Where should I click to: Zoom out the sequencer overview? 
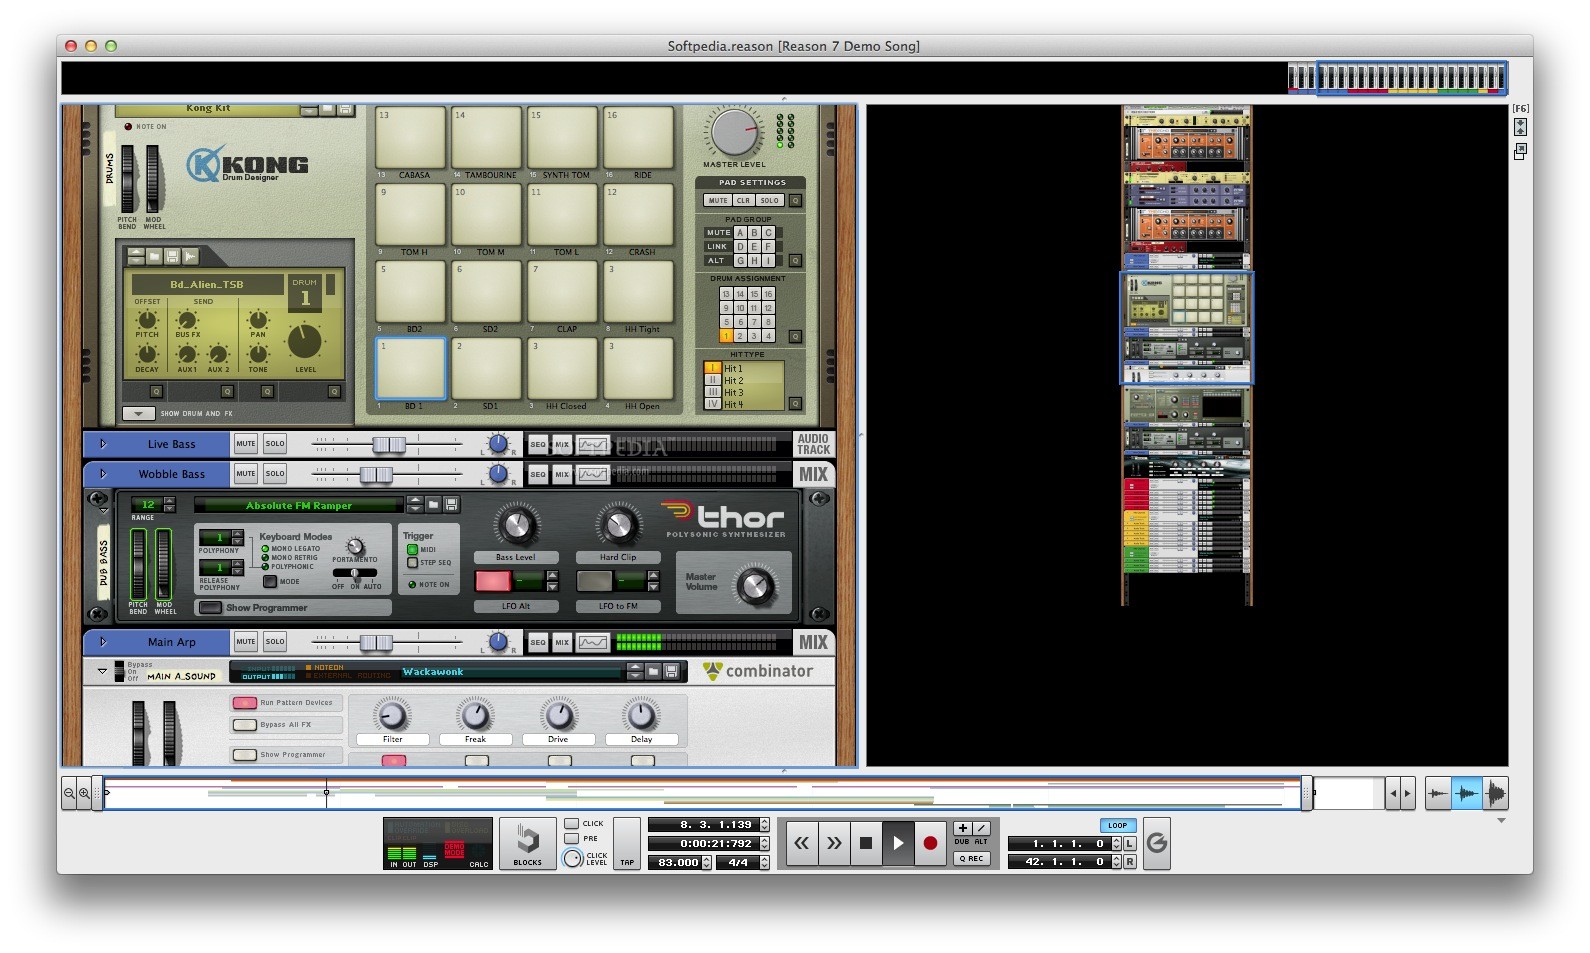pos(69,793)
